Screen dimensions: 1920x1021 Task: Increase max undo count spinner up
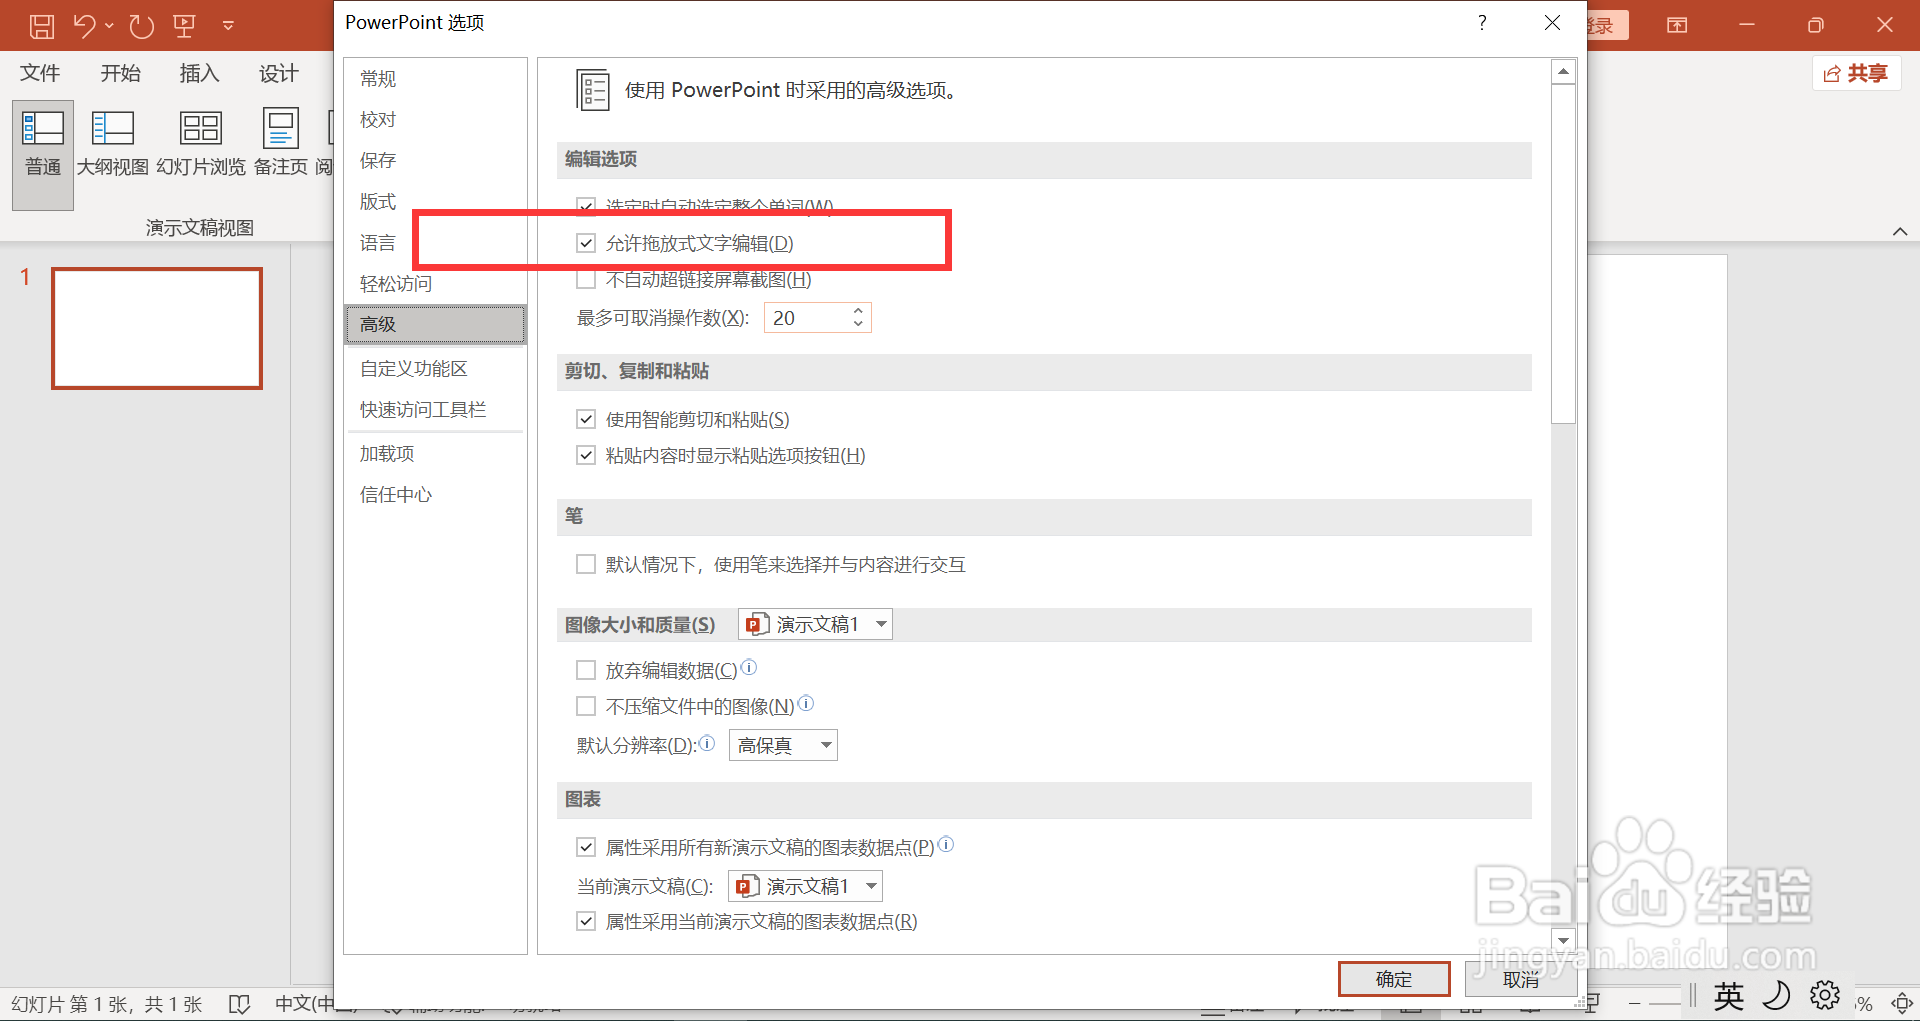pos(858,311)
